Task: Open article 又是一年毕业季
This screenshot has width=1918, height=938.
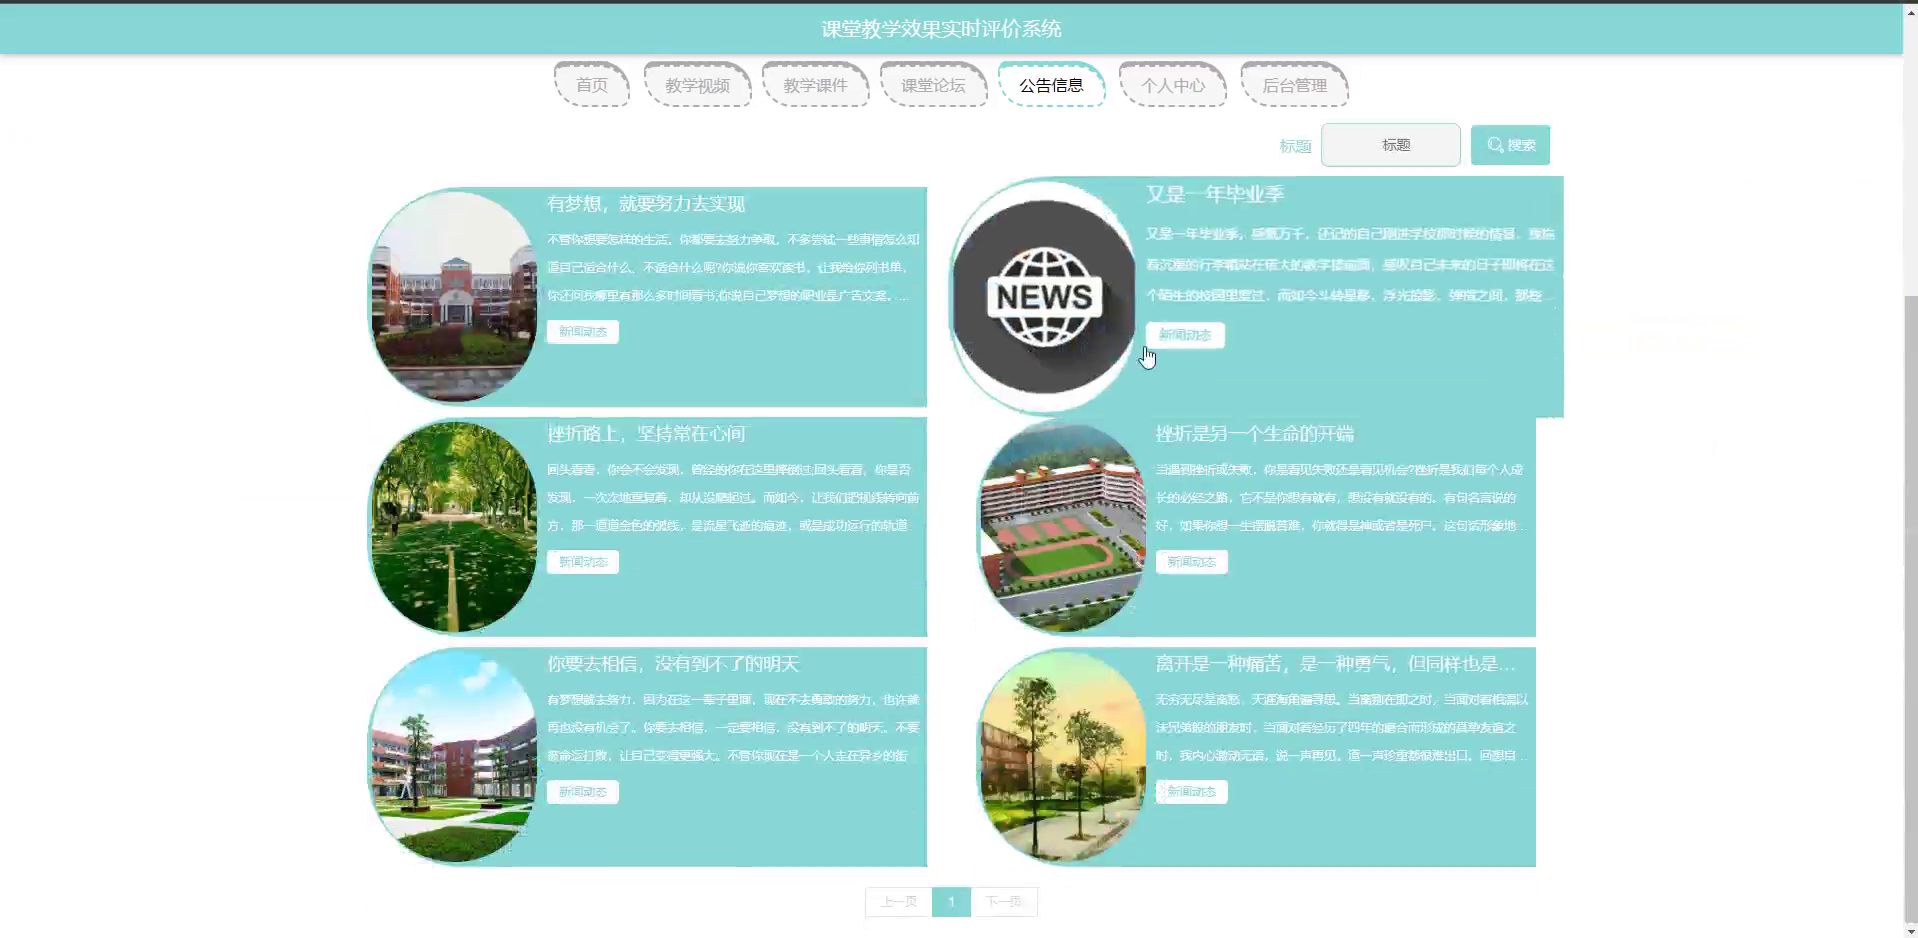Action: pyautogui.click(x=1215, y=194)
